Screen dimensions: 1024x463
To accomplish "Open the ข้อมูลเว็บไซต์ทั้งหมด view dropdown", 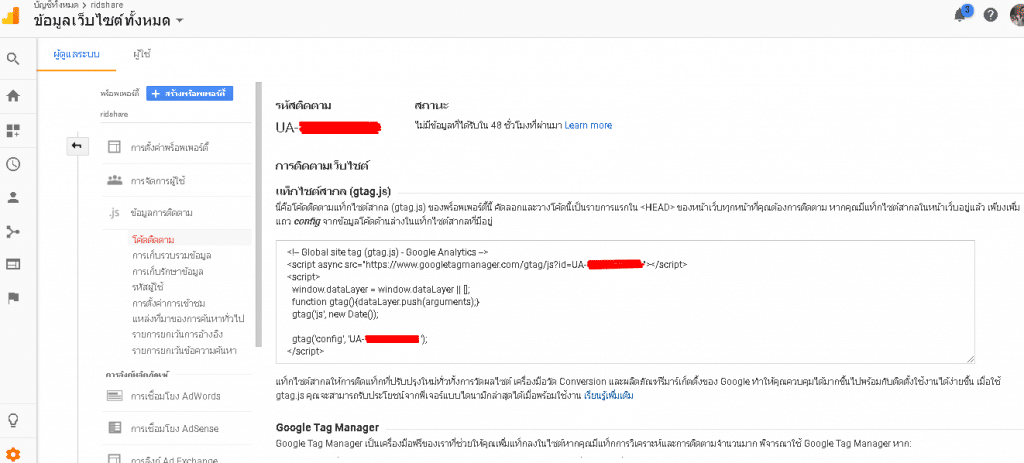I will [x=108, y=20].
